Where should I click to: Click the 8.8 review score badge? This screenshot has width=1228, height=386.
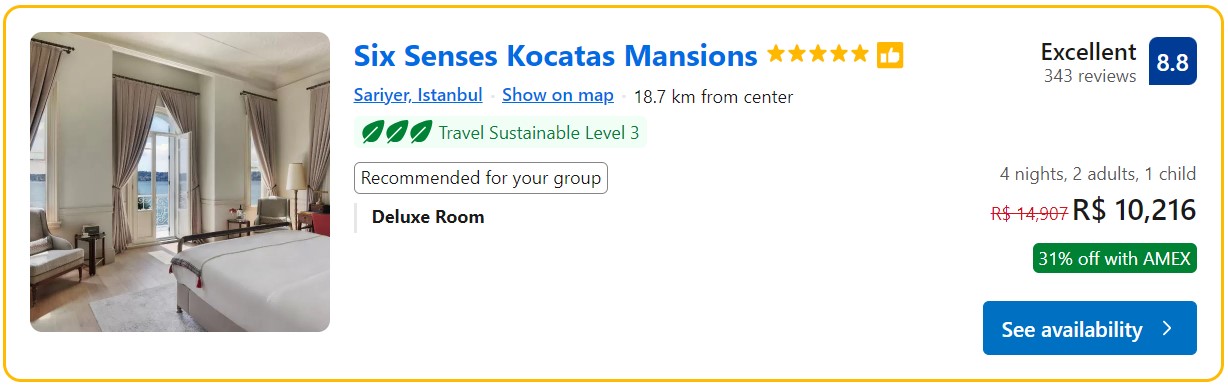pos(1173,62)
